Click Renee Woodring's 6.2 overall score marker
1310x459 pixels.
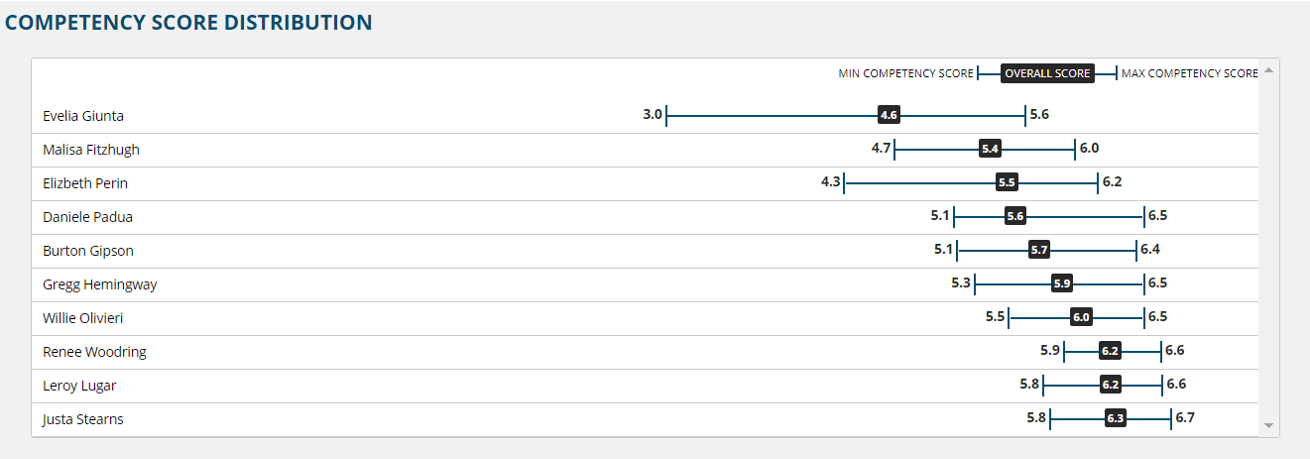point(1110,351)
